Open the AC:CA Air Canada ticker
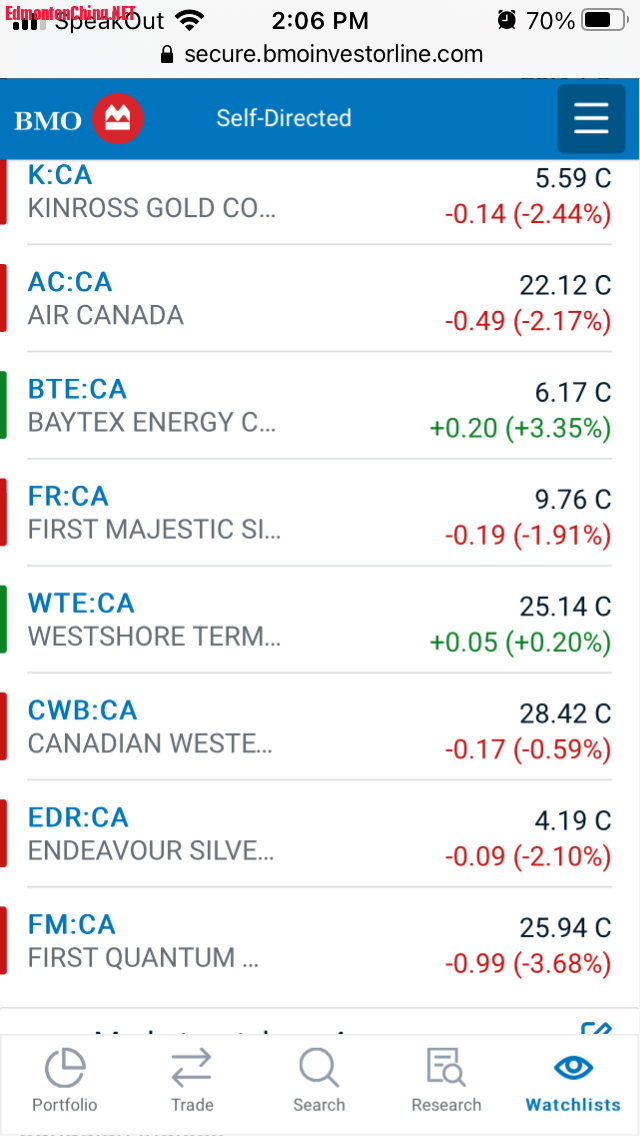 coord(70,282)
